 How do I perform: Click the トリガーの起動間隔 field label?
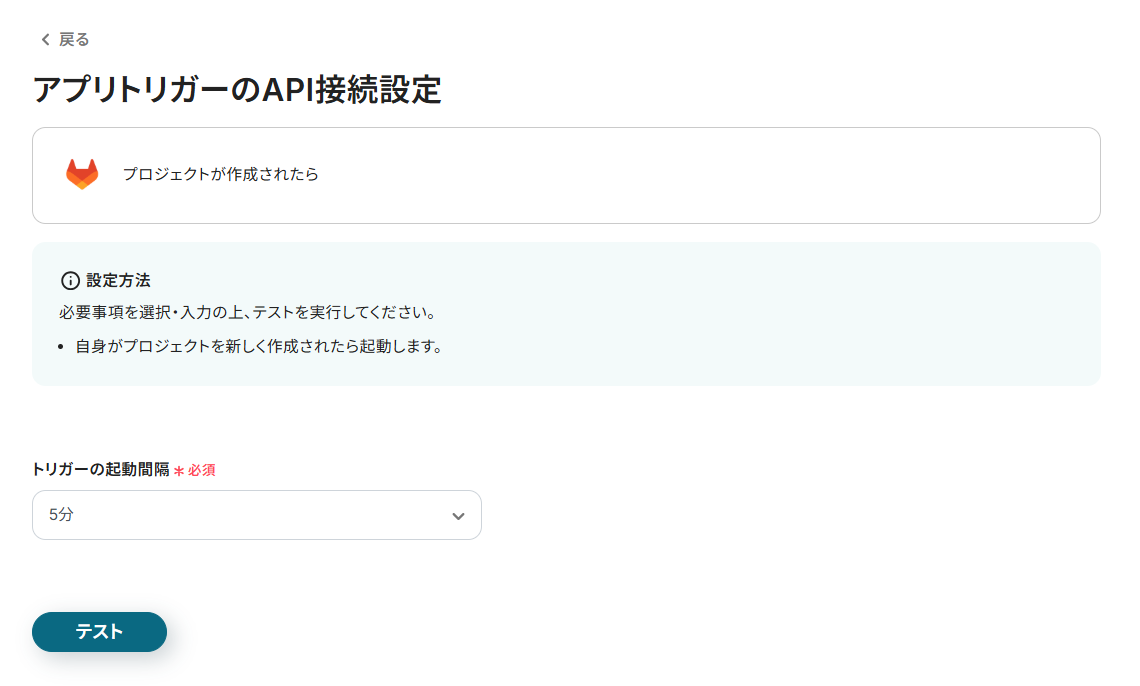tap(100, 469)
